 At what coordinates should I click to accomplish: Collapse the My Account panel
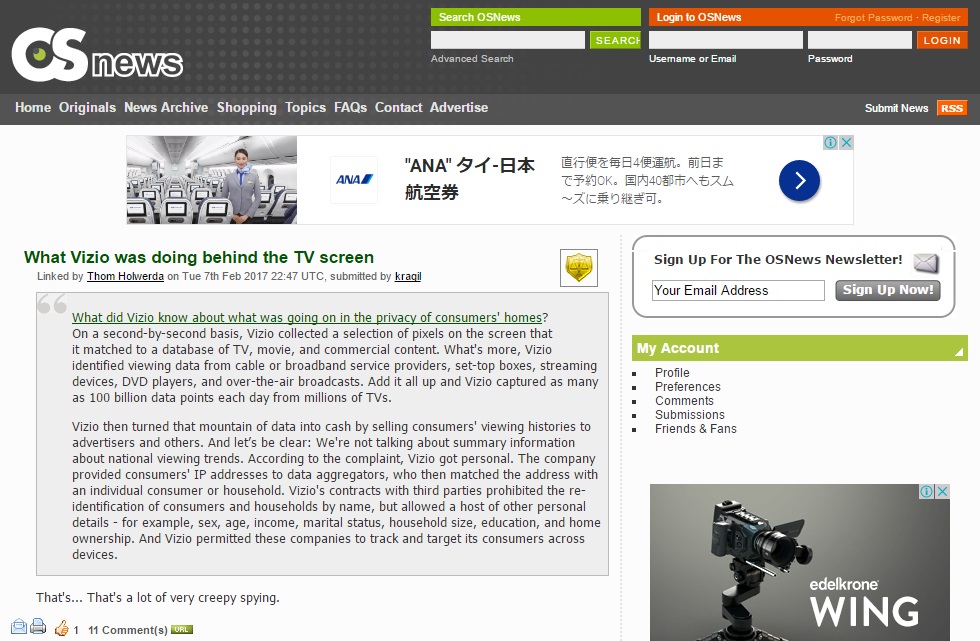coord(959,352)
